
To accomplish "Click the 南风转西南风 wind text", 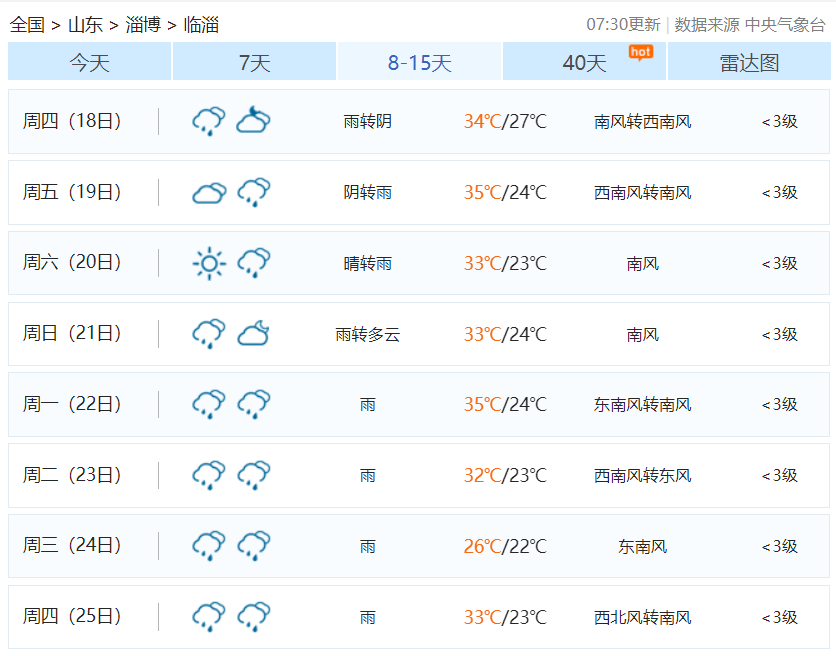I will pos(642,122).
